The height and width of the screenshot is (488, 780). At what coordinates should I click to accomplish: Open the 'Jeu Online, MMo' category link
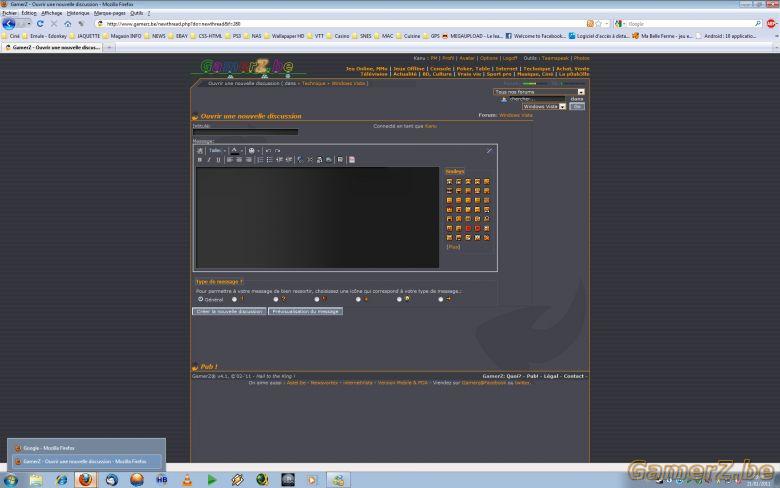pos(366,69)
